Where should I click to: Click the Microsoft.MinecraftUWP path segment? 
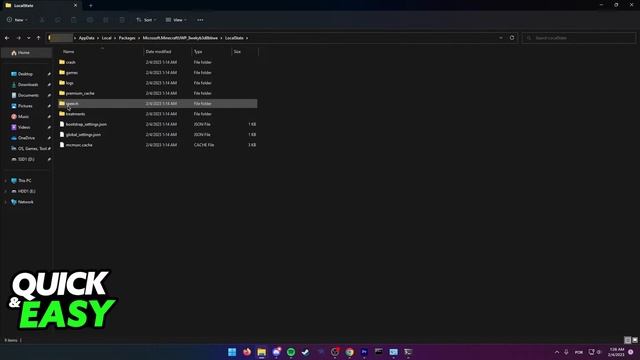[x=180, y=38]
